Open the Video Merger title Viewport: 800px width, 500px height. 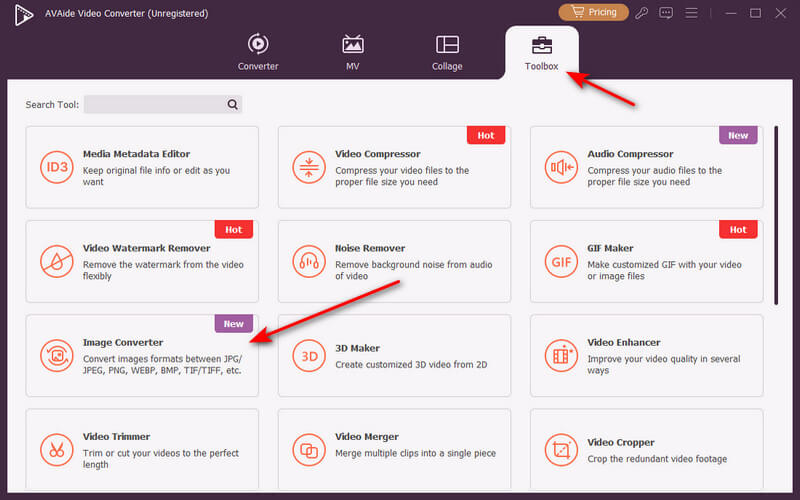coord(367,436)
